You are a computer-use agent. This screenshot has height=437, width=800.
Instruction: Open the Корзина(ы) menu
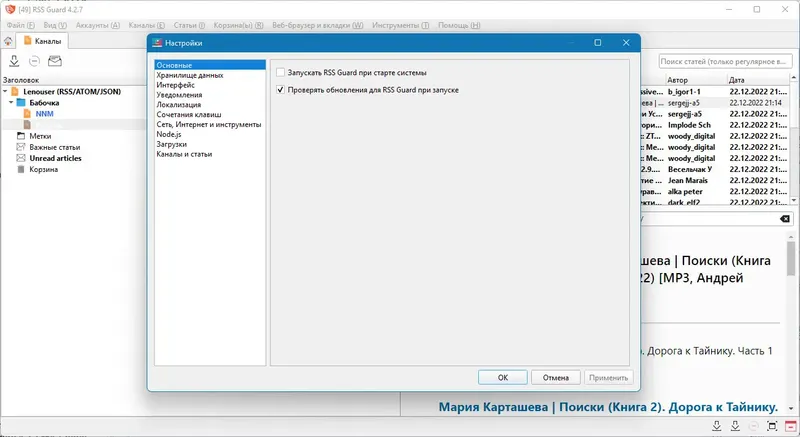pos(238,25)
